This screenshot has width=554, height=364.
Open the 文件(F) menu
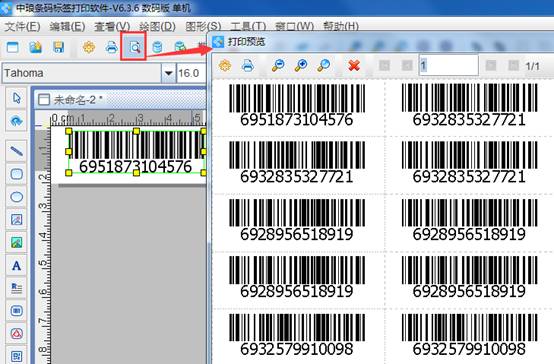pyautogui.click(x=22, y=27)
